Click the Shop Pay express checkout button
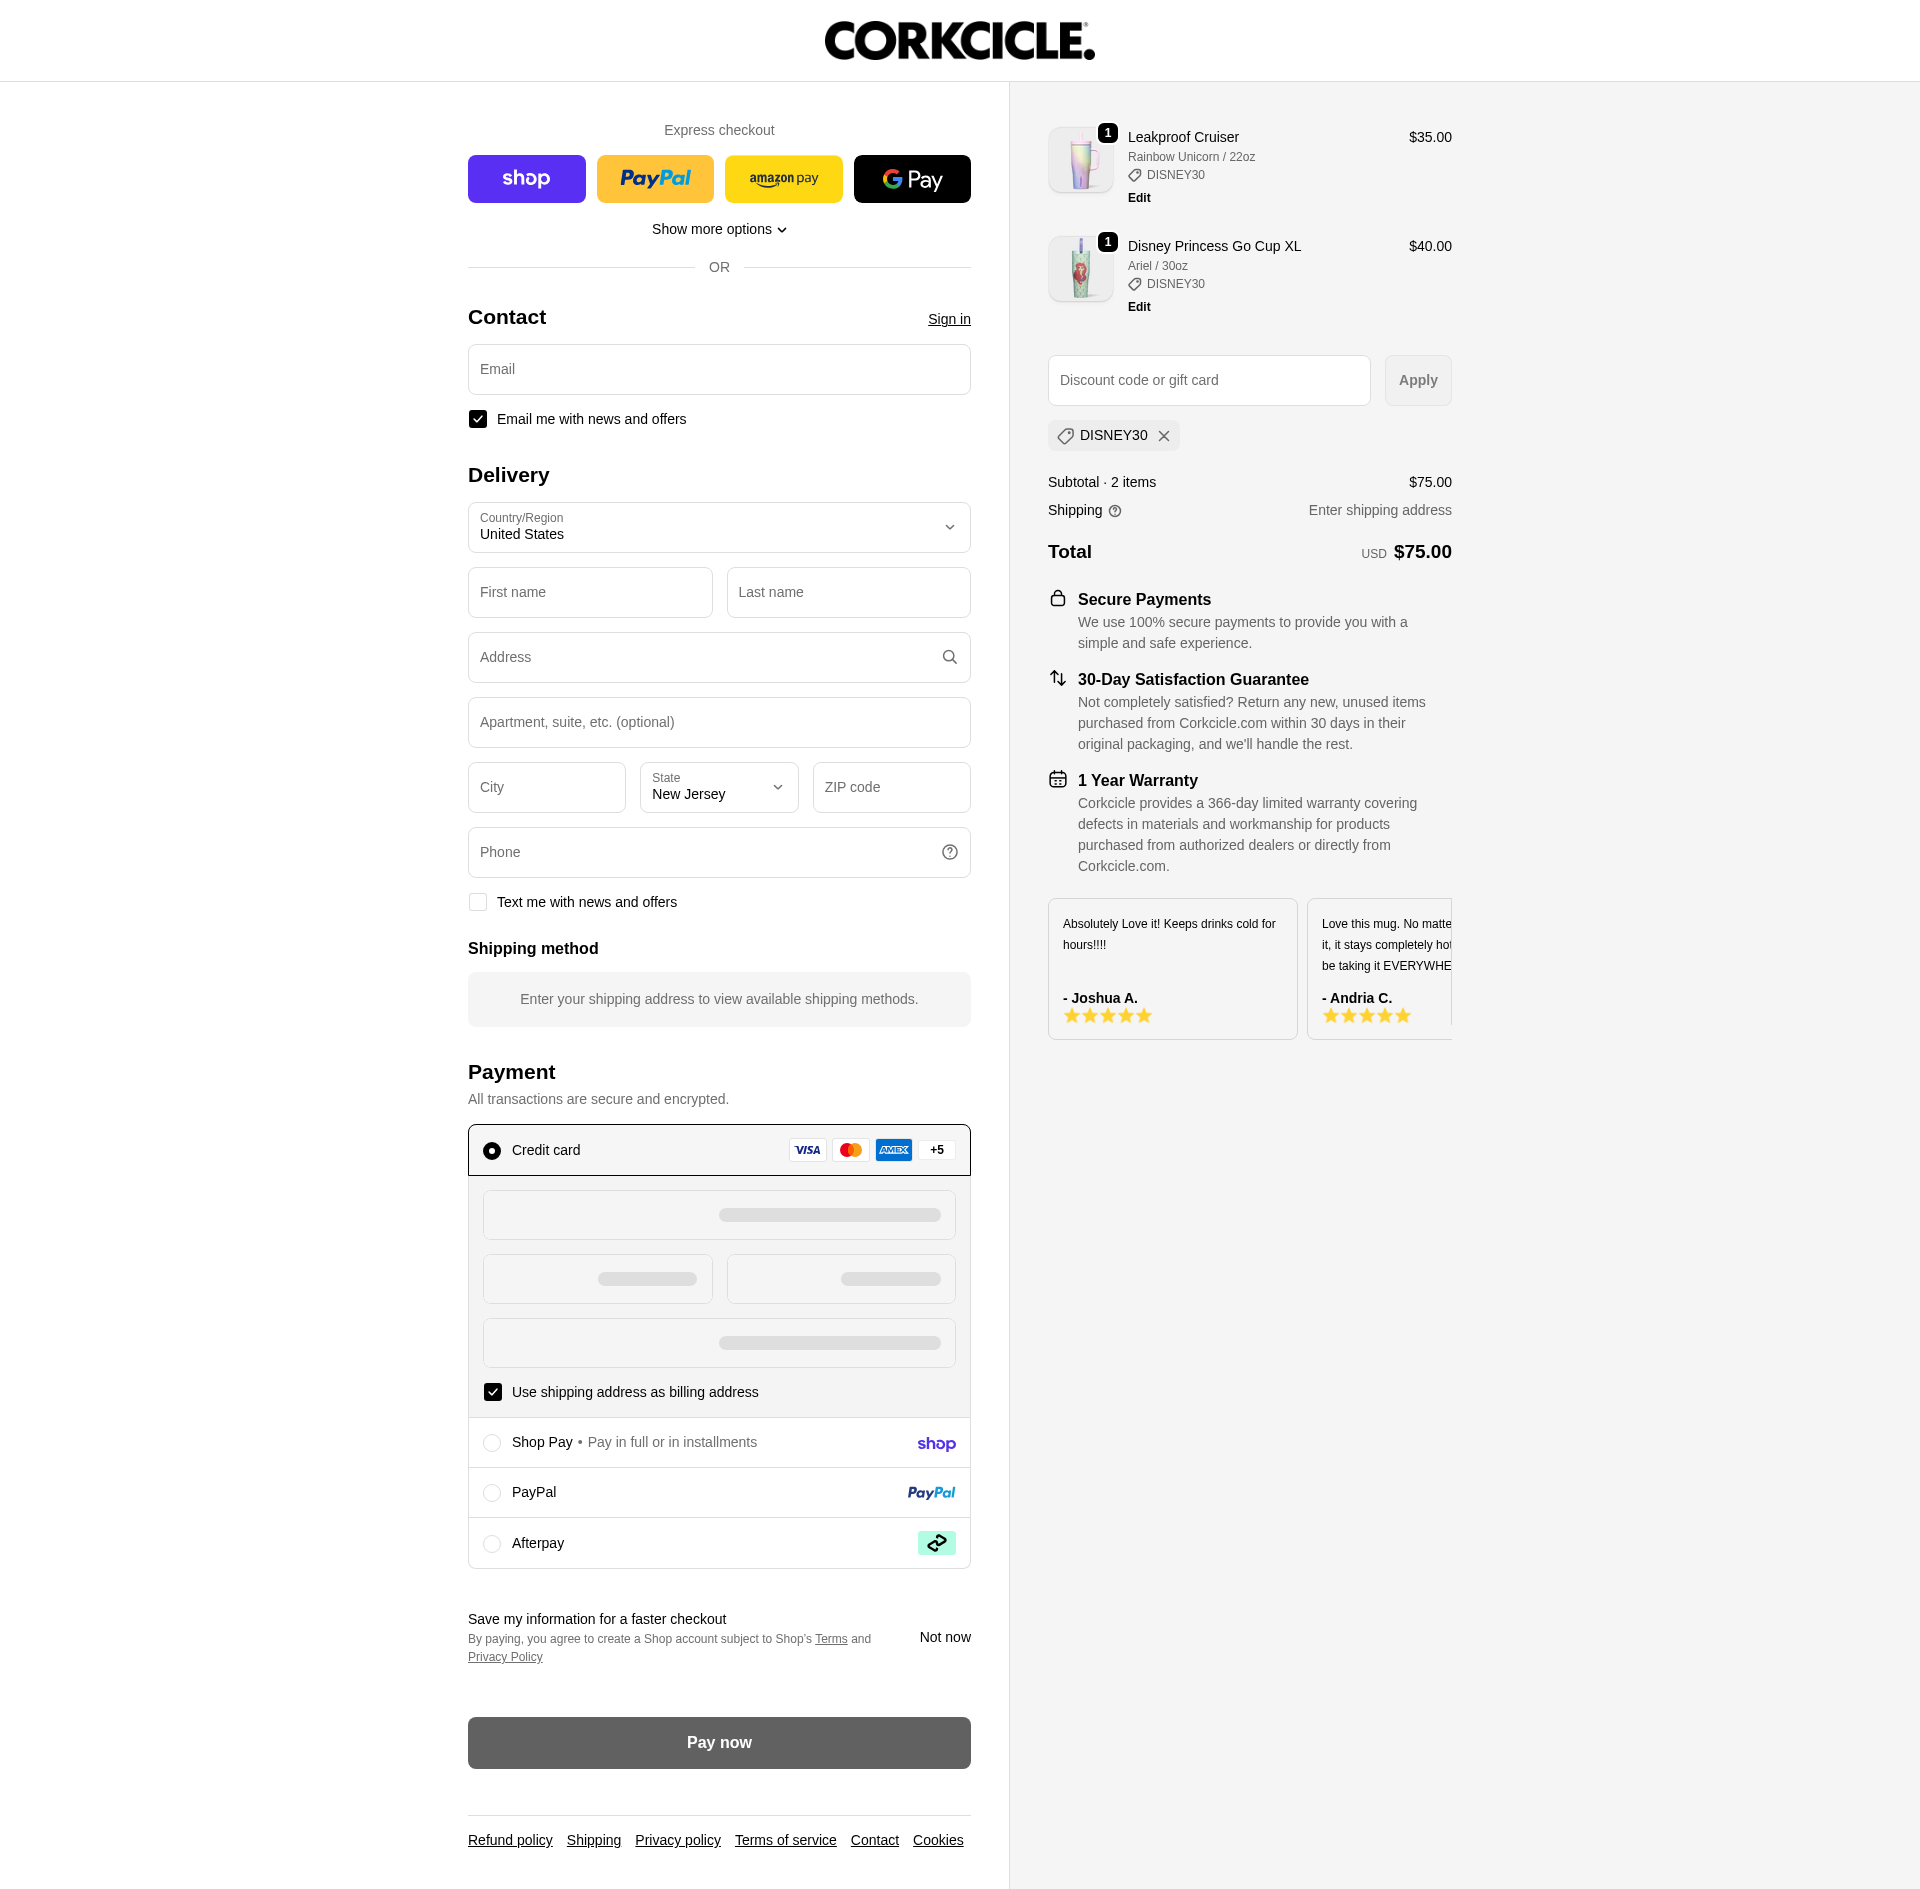 pos(526,179)
